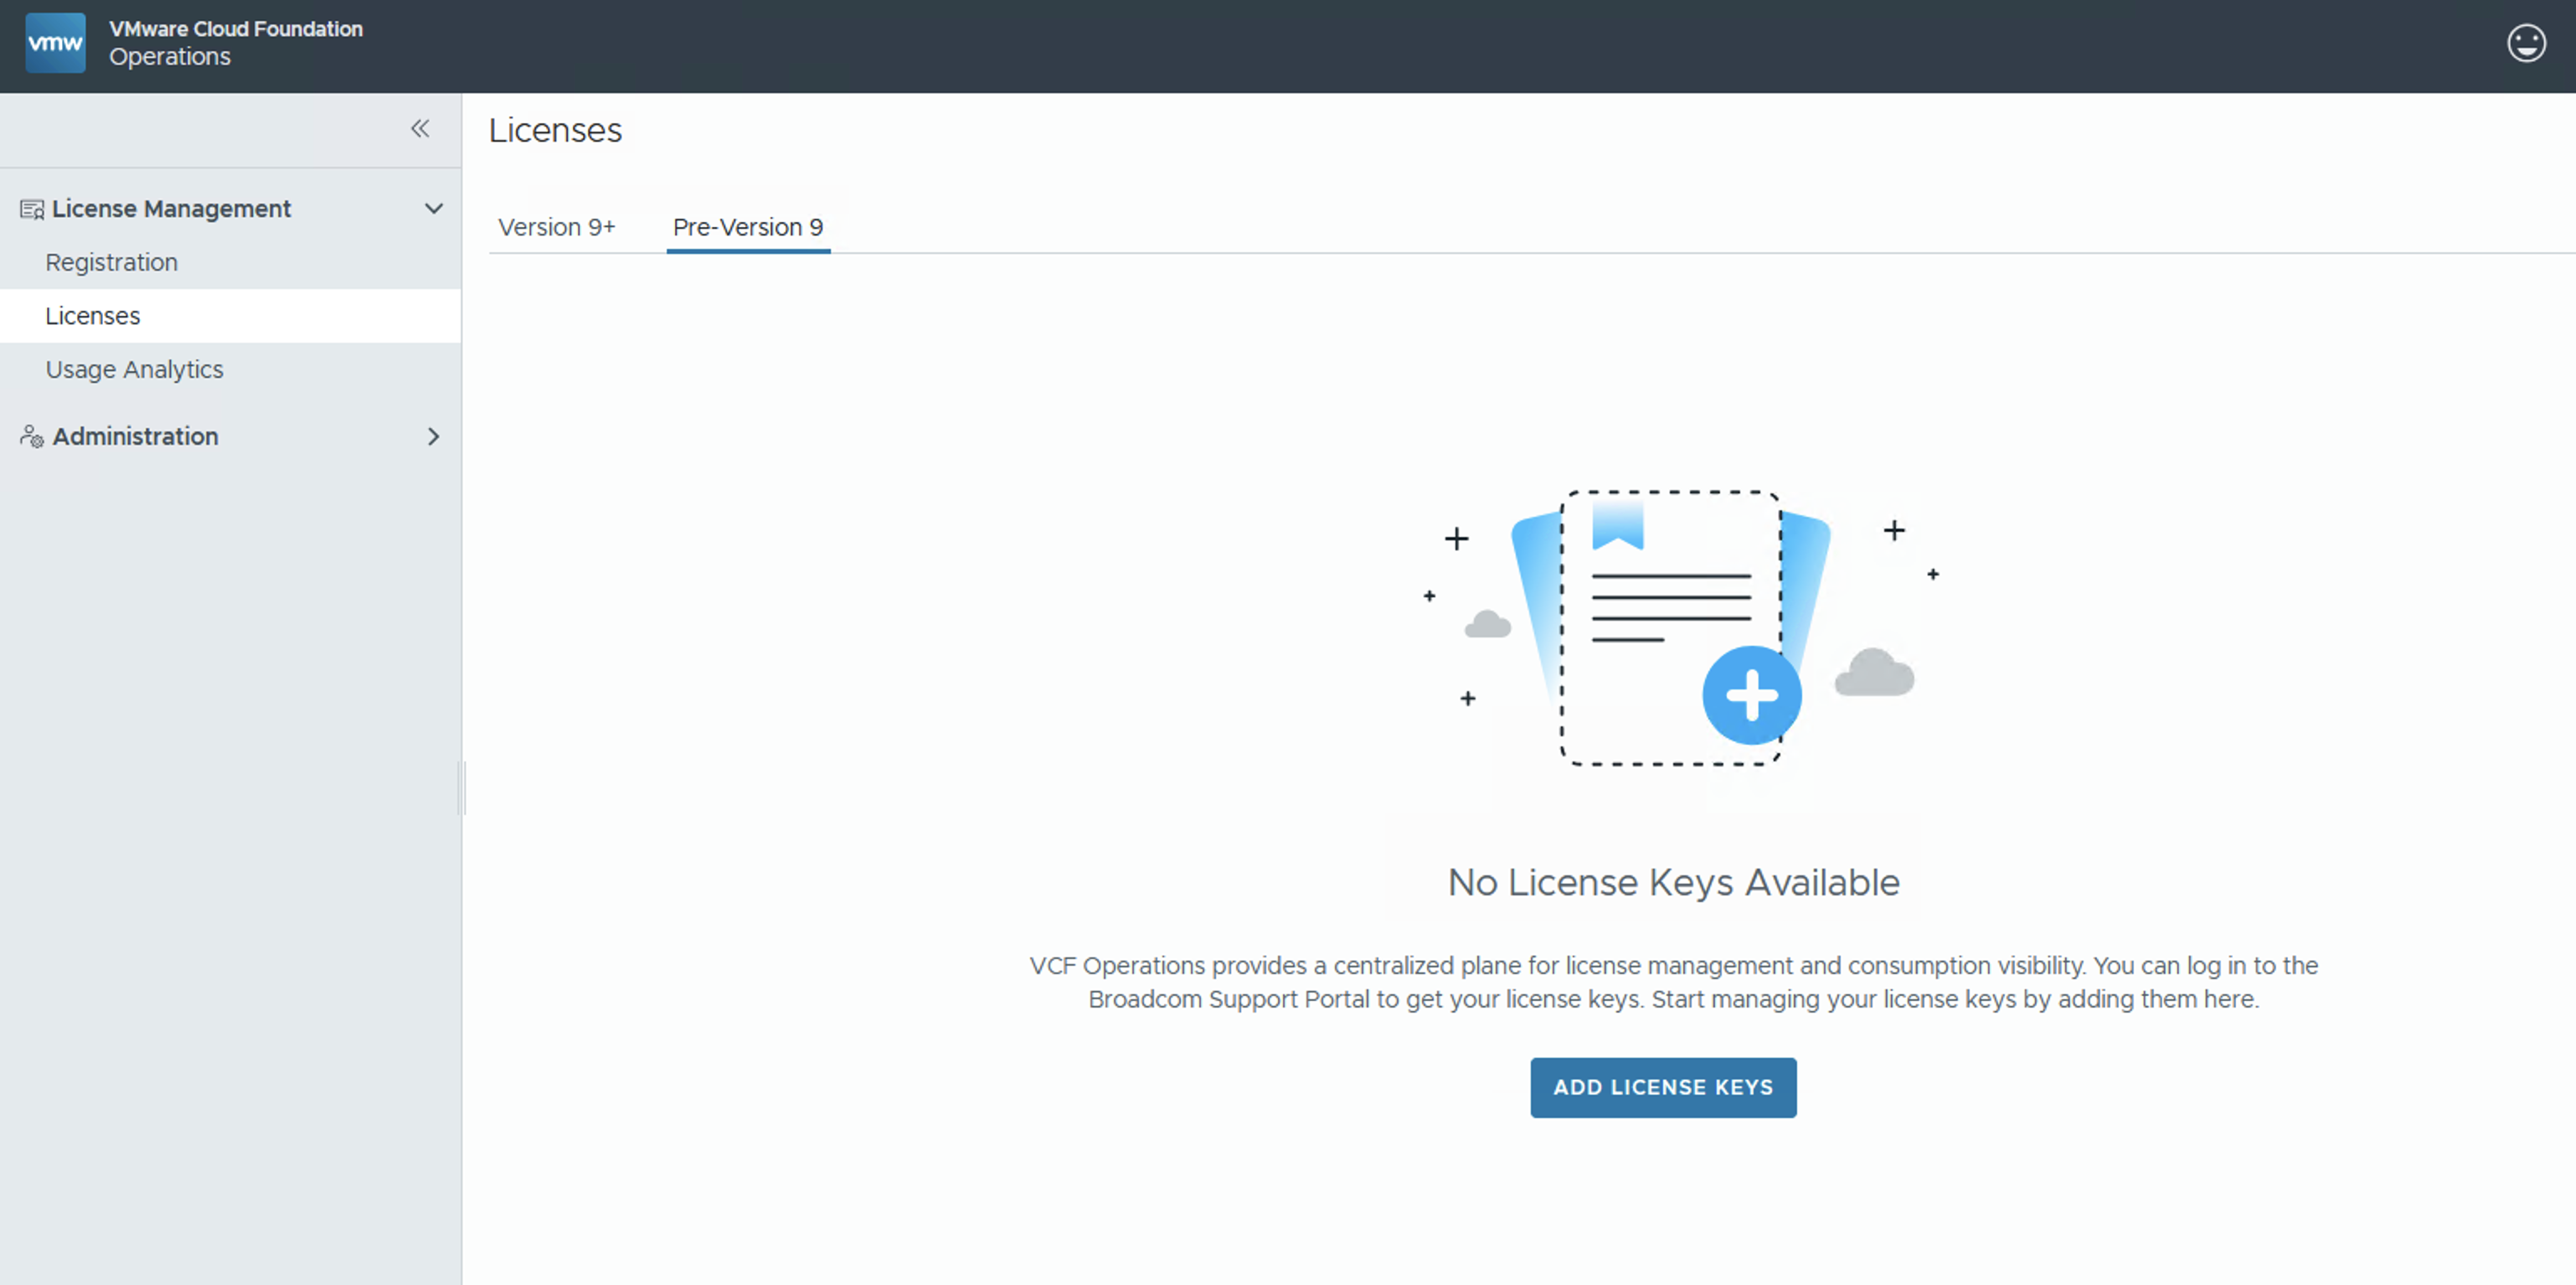Expand the Administration chevron arrow
Screen dimensions: 2576x1285
[x=434, y=437]
